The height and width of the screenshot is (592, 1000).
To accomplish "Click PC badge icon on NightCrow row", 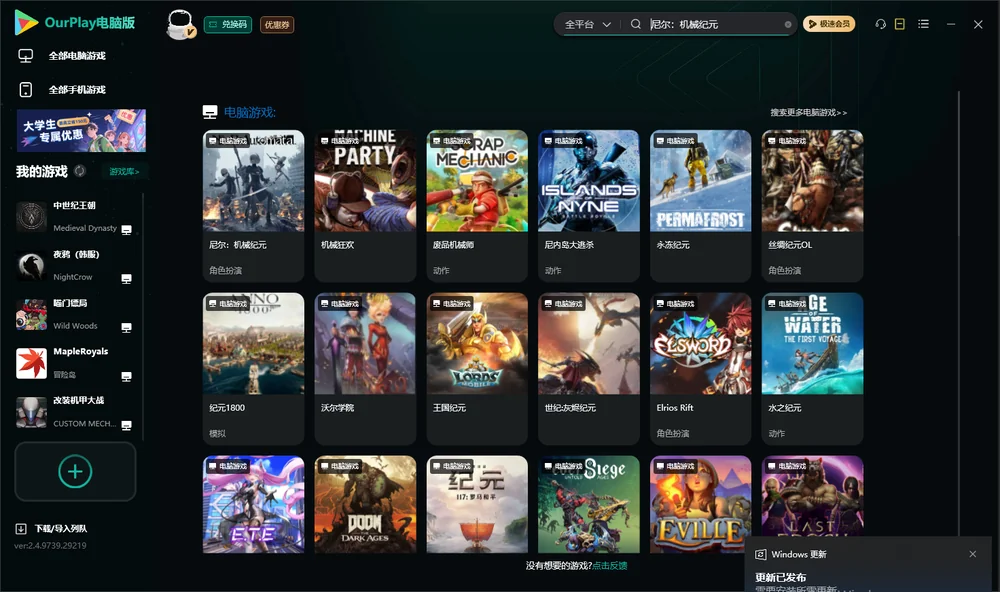I will [126, 279].
